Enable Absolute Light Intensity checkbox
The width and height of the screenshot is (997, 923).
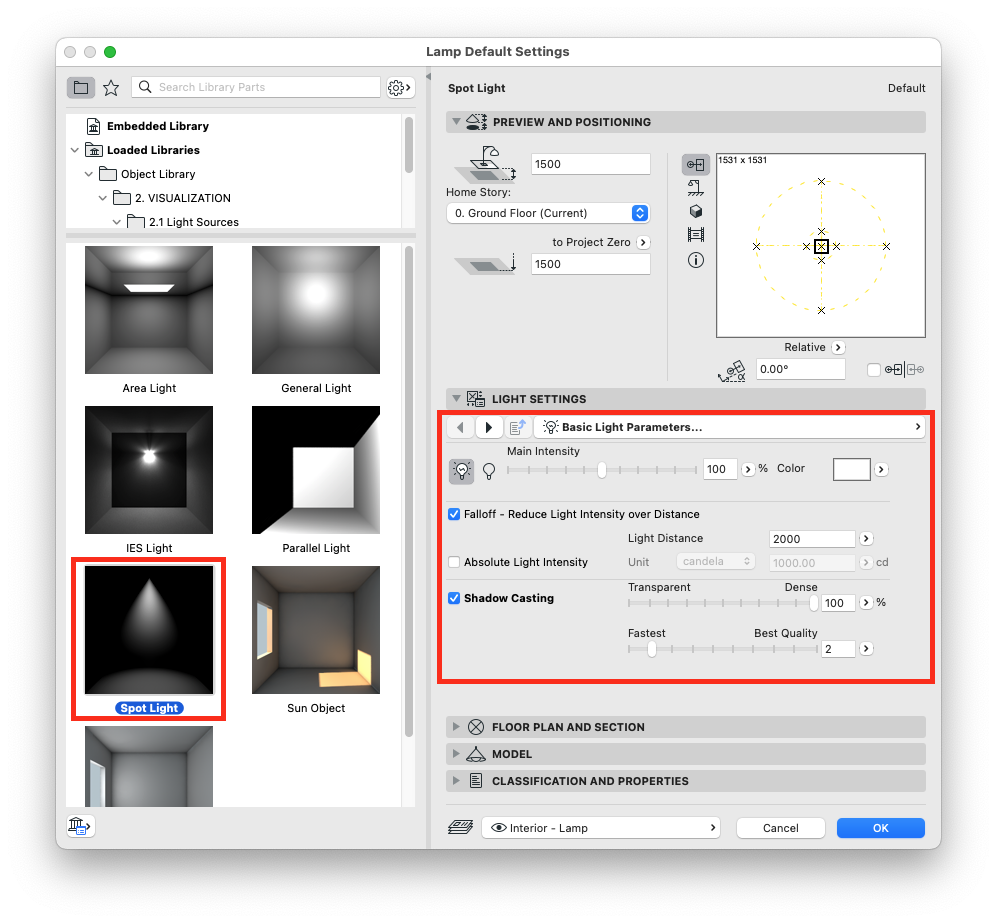[454, 562]
